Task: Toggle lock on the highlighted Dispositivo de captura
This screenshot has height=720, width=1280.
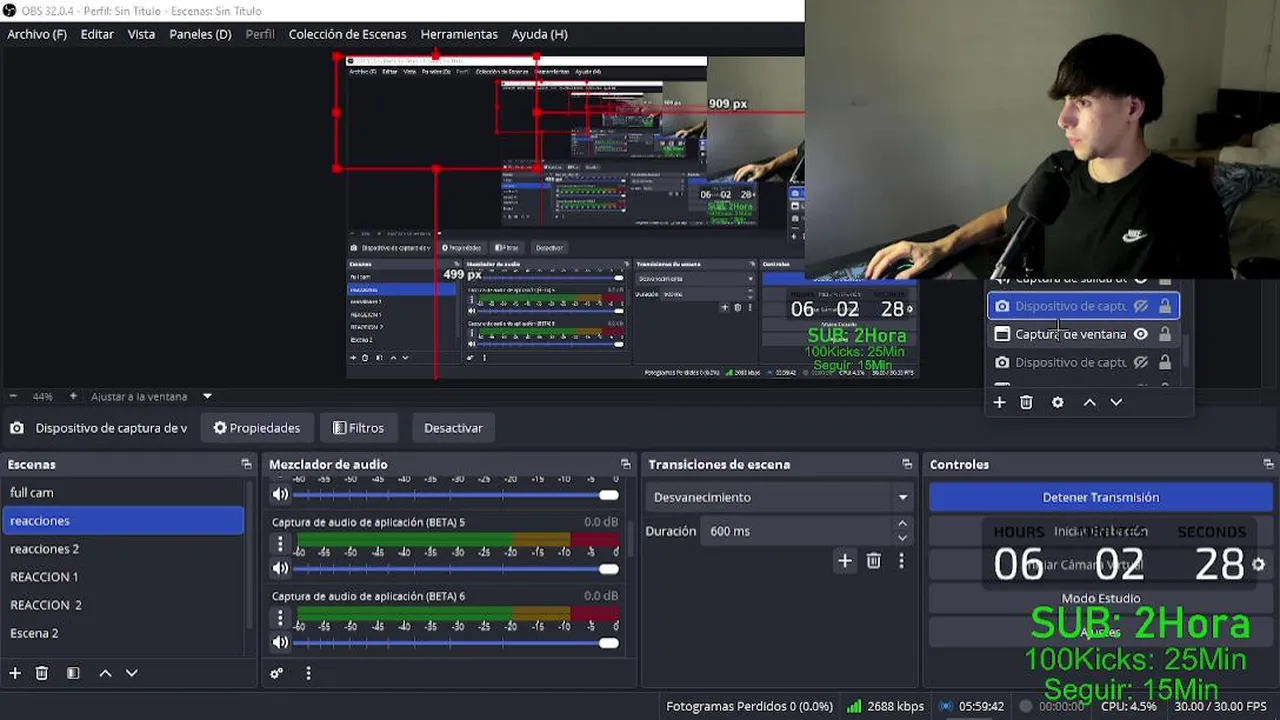Action: click(x=1165, y=306)
